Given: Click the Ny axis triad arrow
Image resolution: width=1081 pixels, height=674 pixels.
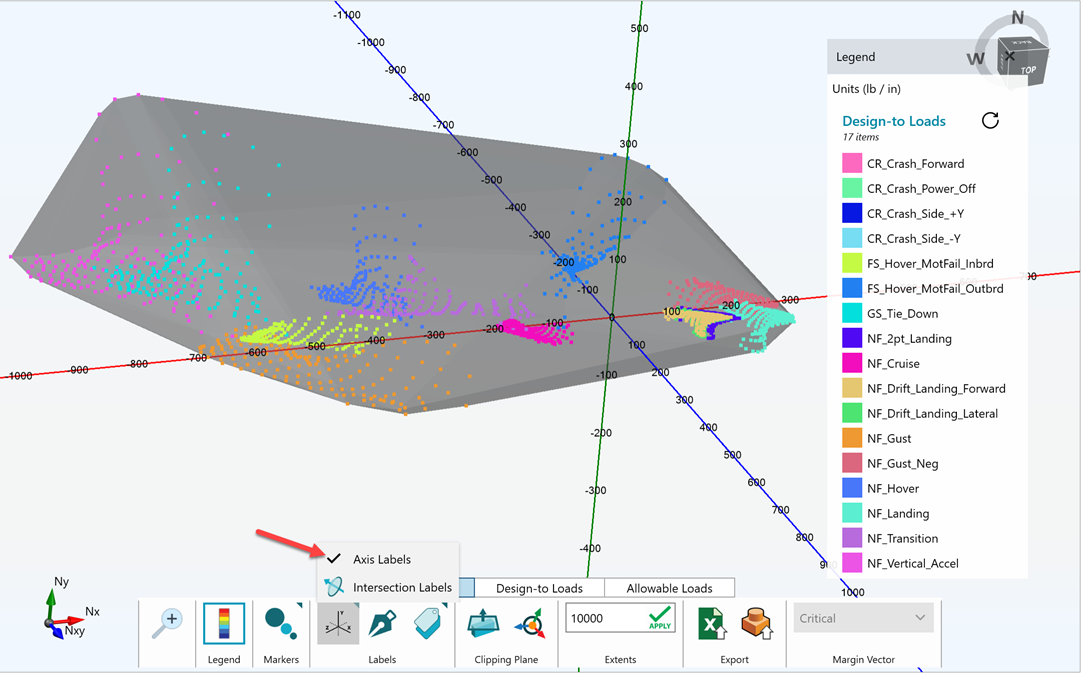Looking at the screenshot, I should [51, 600].
